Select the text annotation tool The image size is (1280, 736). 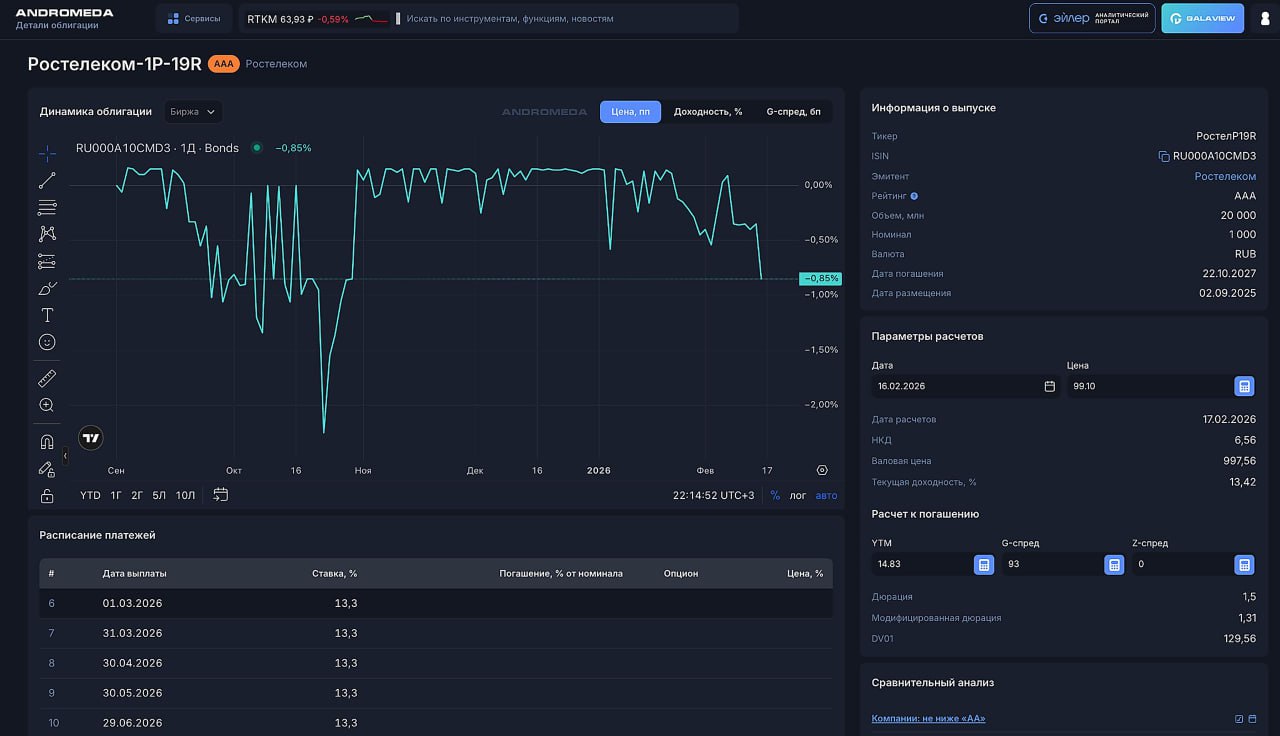(x=47, y=315)
